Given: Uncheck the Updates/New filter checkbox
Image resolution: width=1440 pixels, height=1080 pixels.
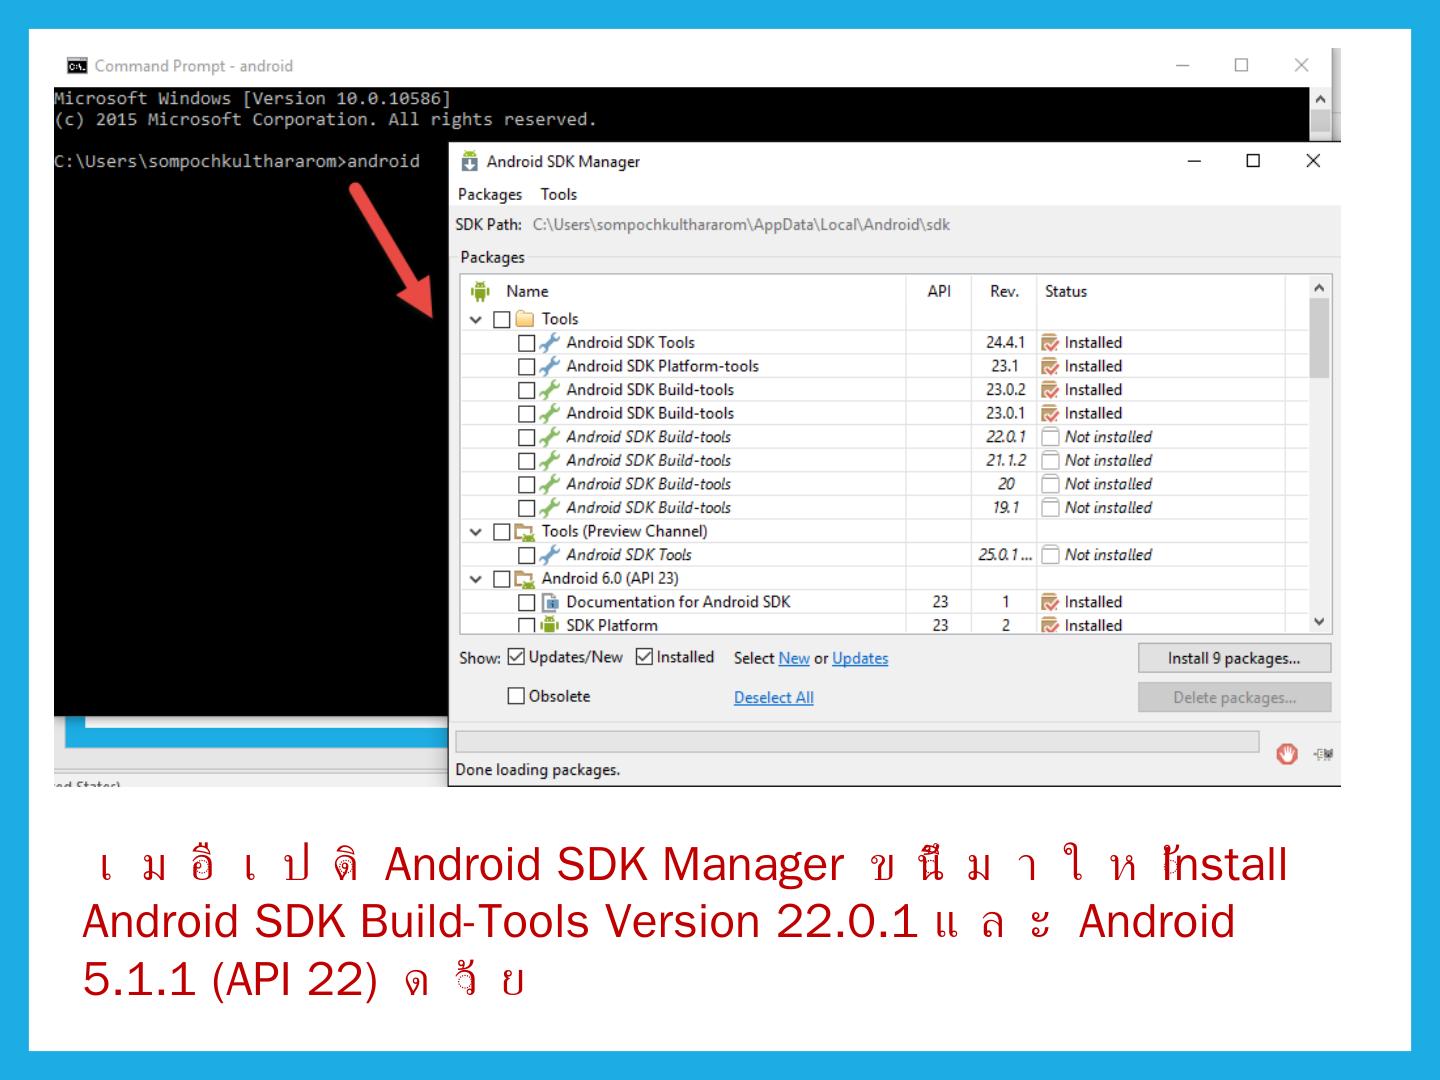Looking at the screenshot, I should [516, 657].
